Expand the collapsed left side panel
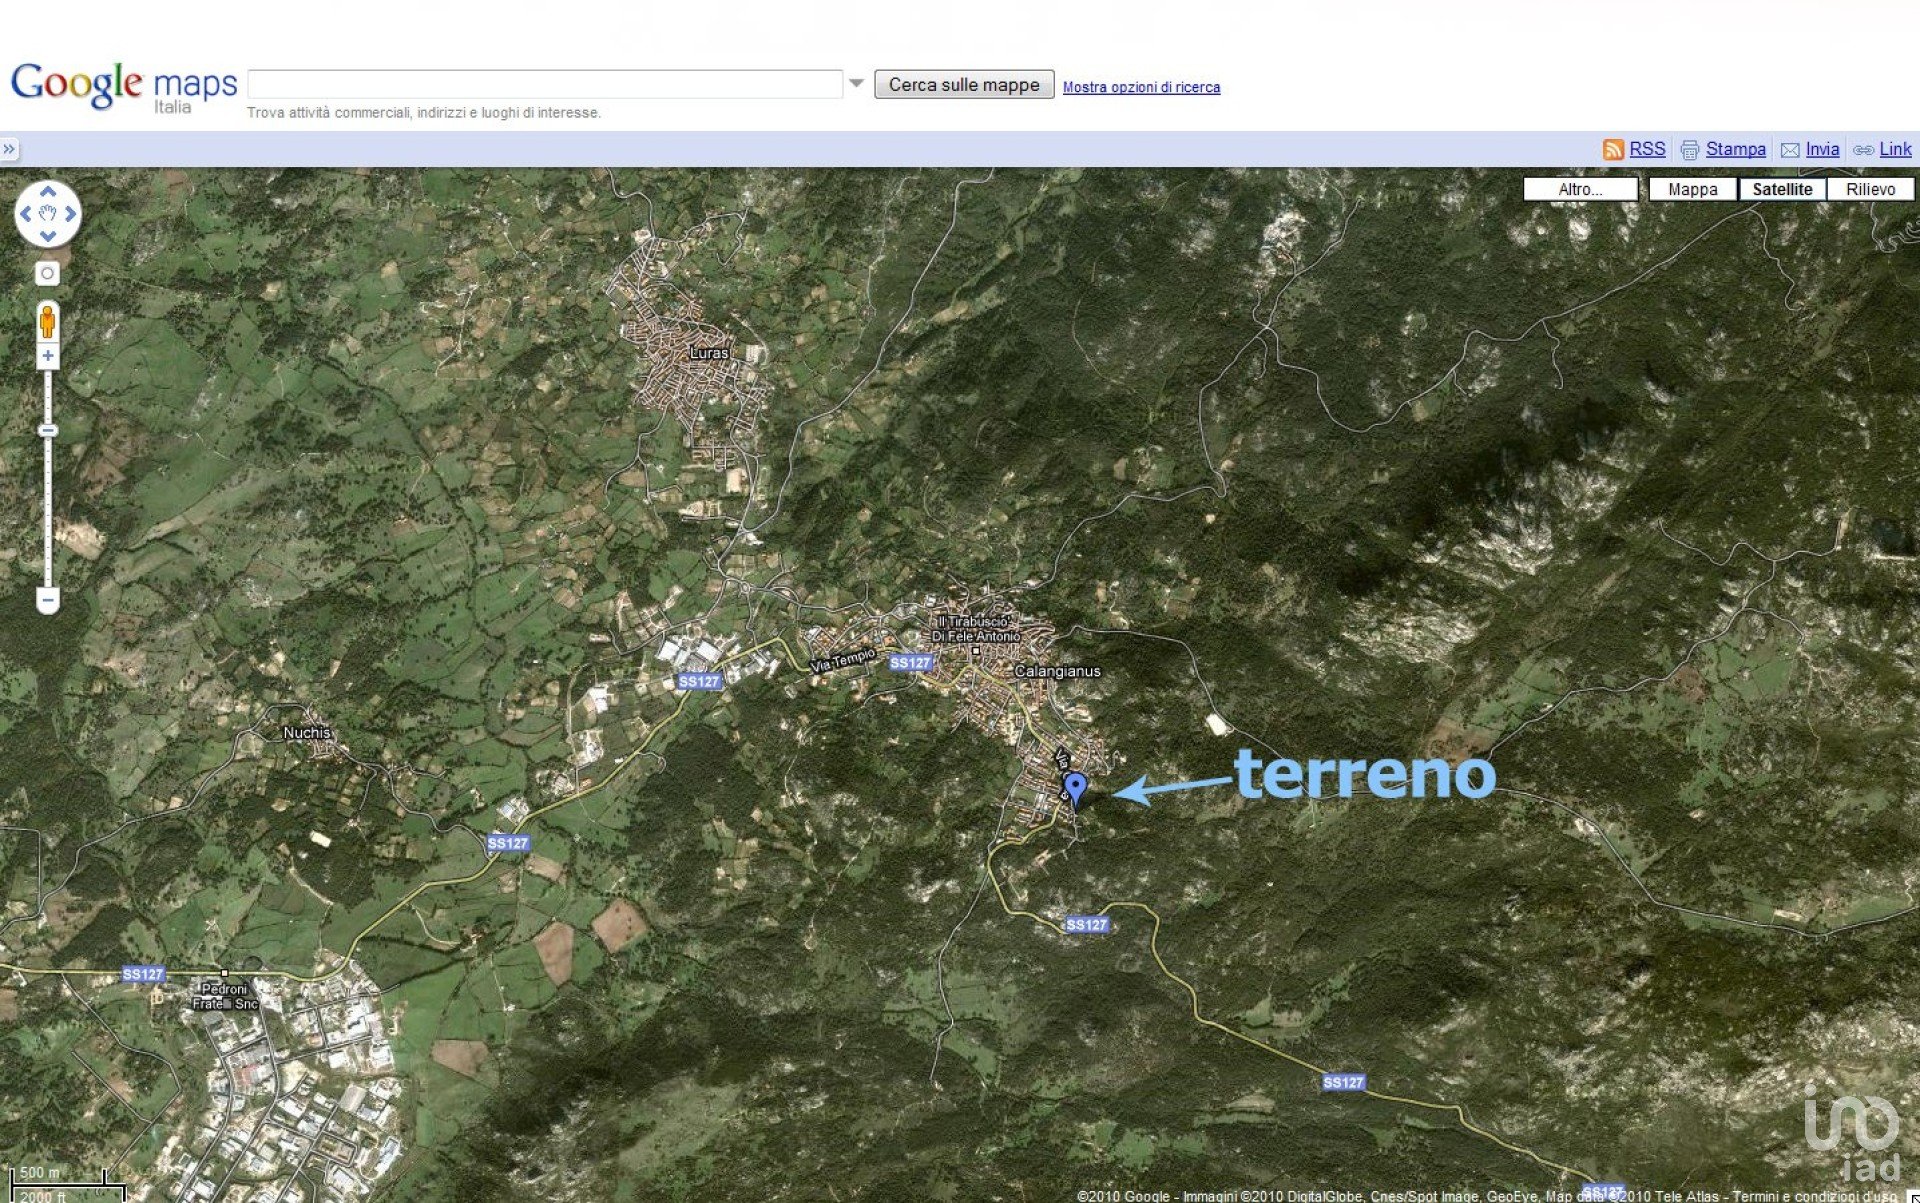1920x1203 pixels. [x=9, y=149]
